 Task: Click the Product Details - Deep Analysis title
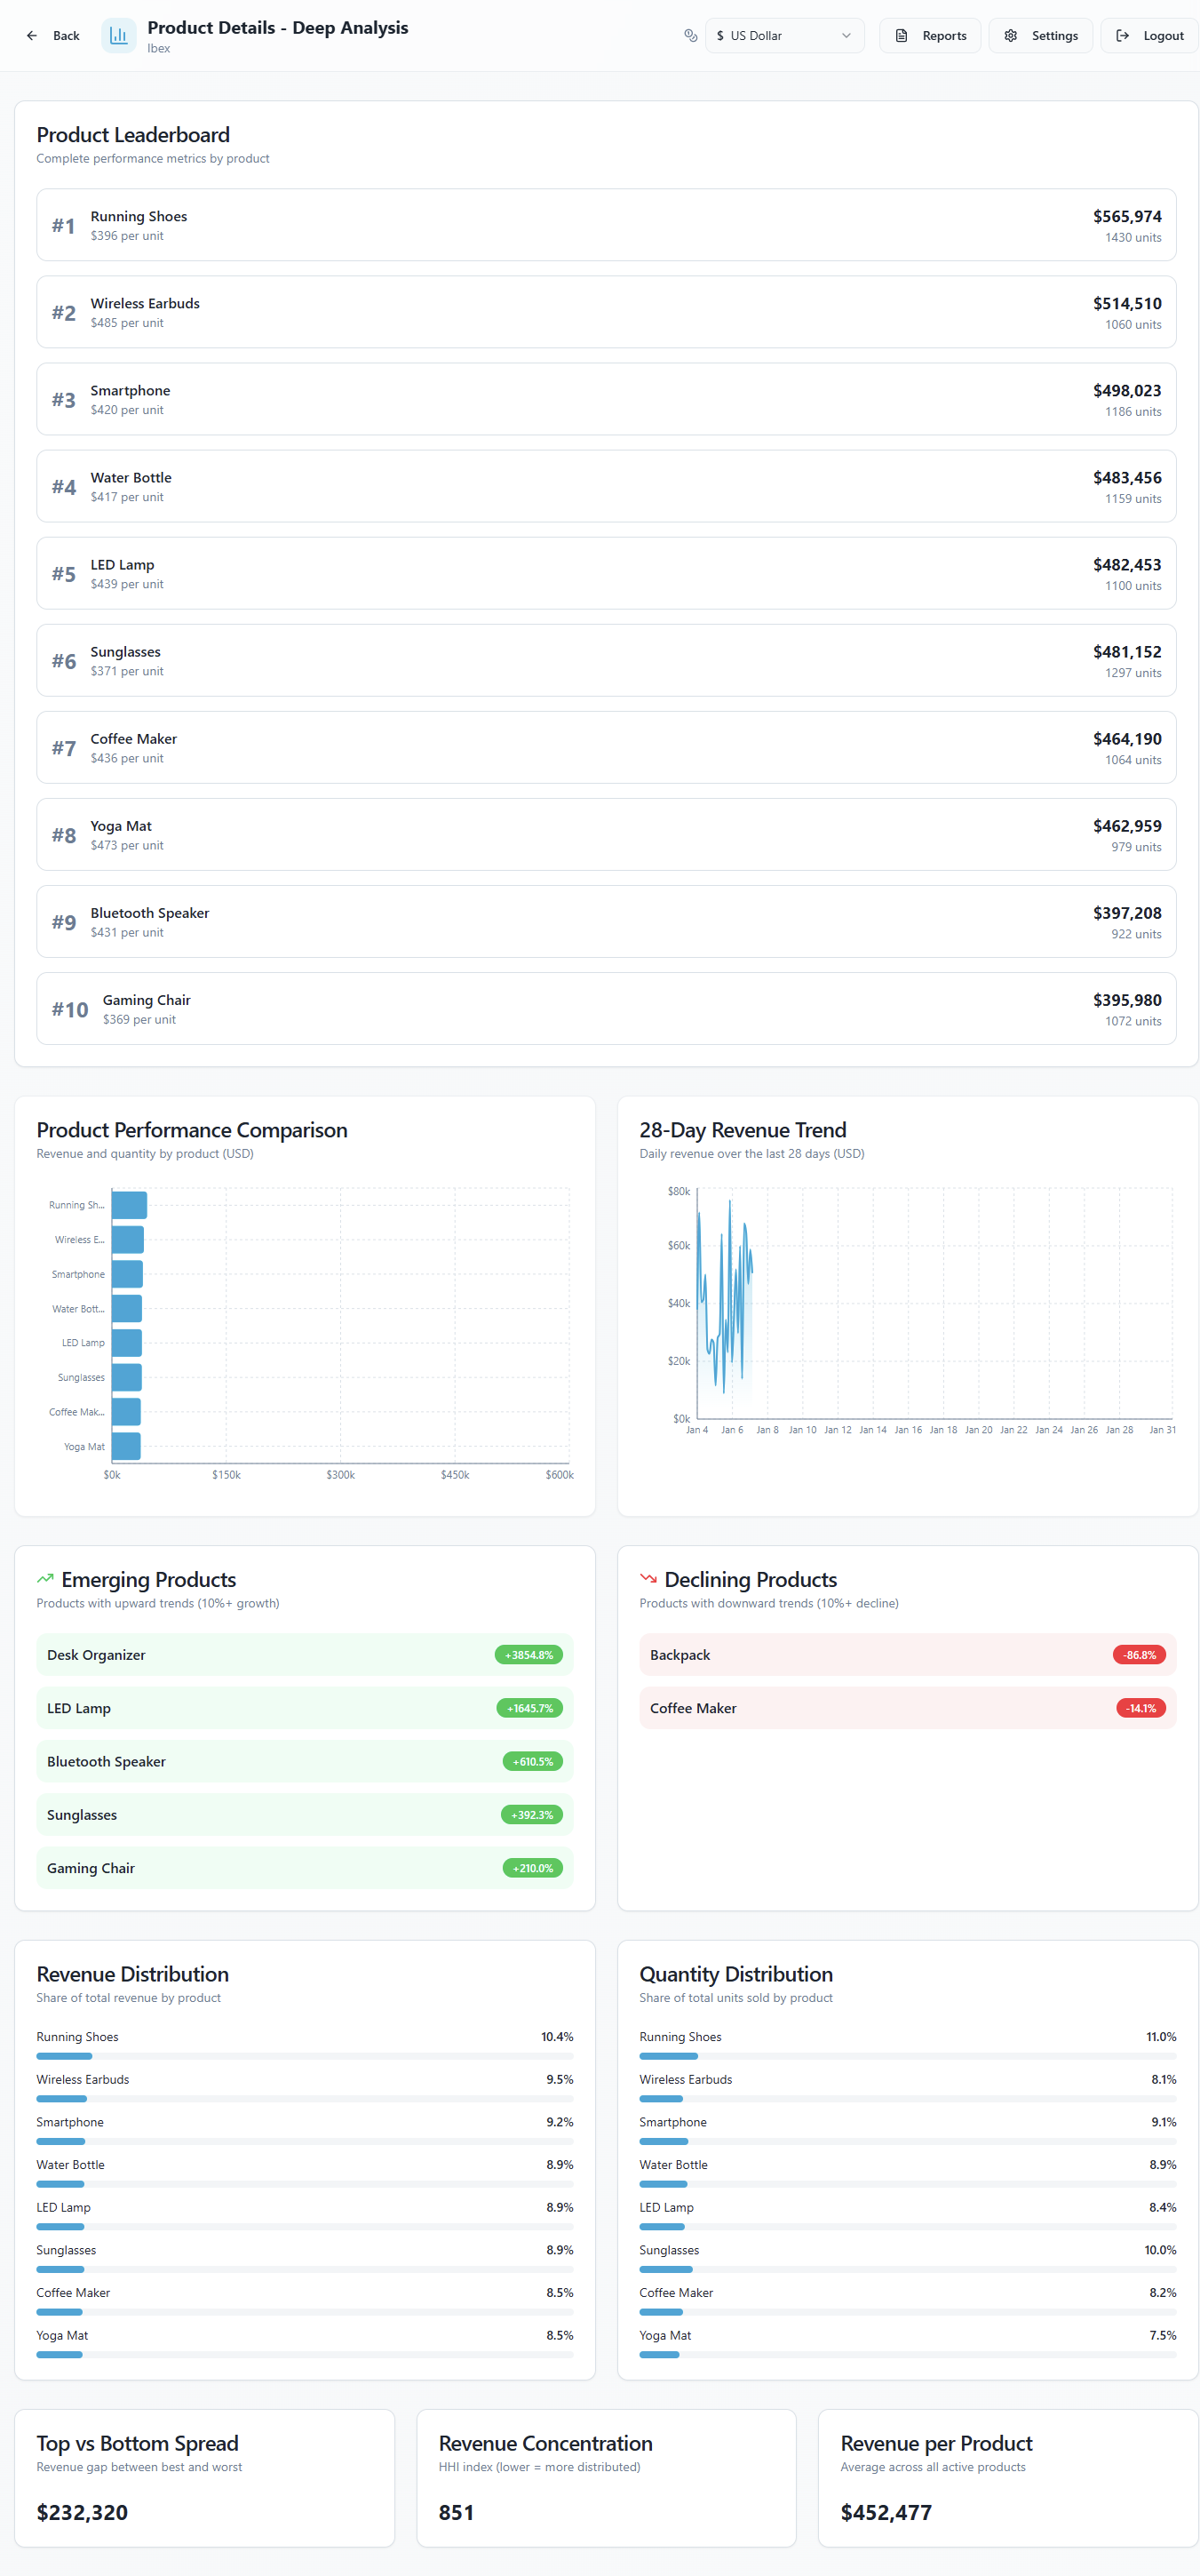[278, 28]
